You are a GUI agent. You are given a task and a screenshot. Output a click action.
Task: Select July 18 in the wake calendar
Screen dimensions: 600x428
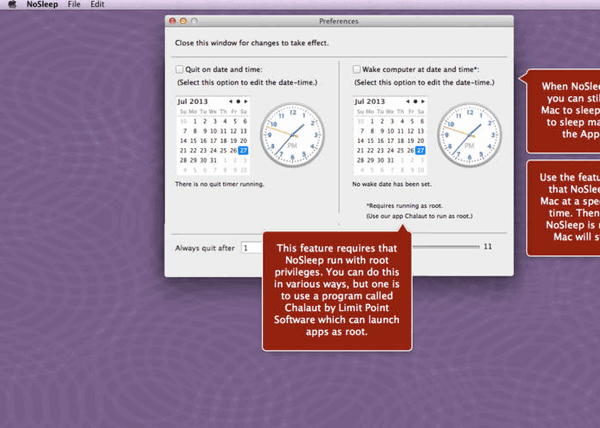point(401,141)
